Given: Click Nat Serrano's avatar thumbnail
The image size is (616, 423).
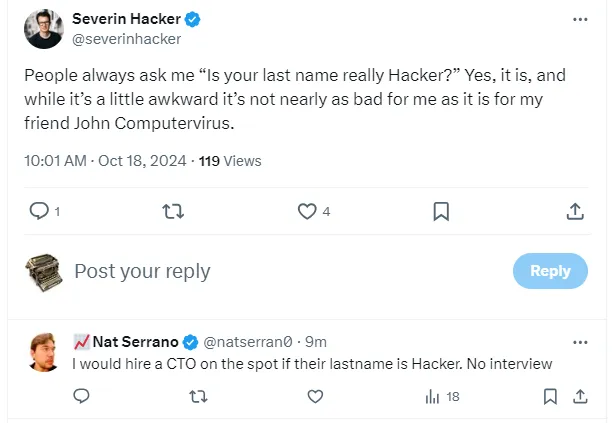Looking at the screenshot, I should point(43,352).
